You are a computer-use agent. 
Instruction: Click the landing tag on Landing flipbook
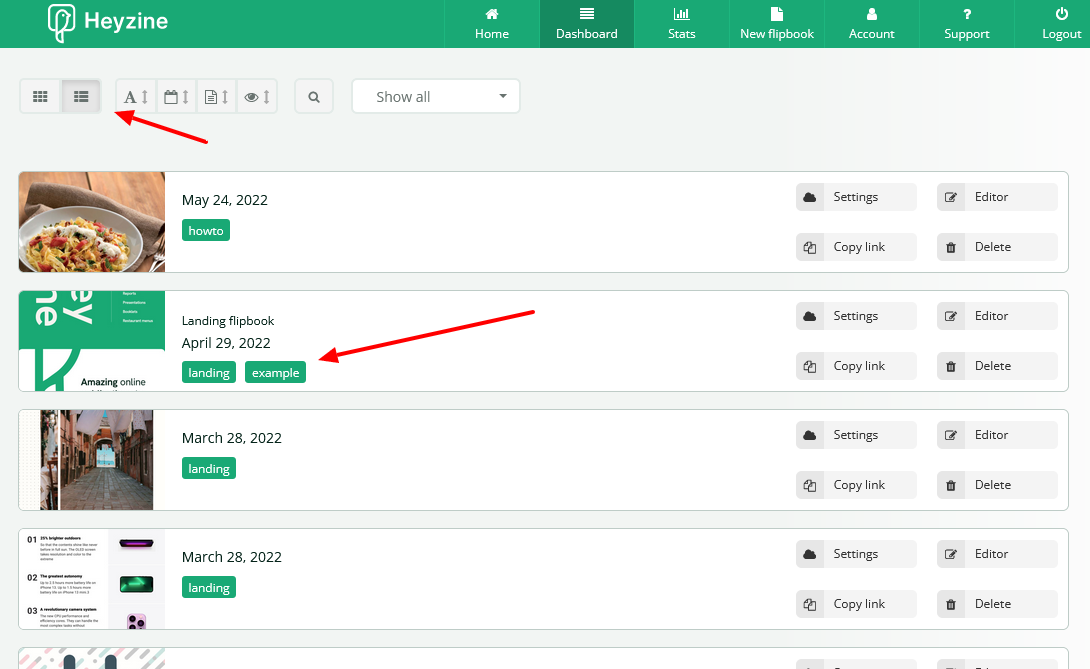pos(209,373)
